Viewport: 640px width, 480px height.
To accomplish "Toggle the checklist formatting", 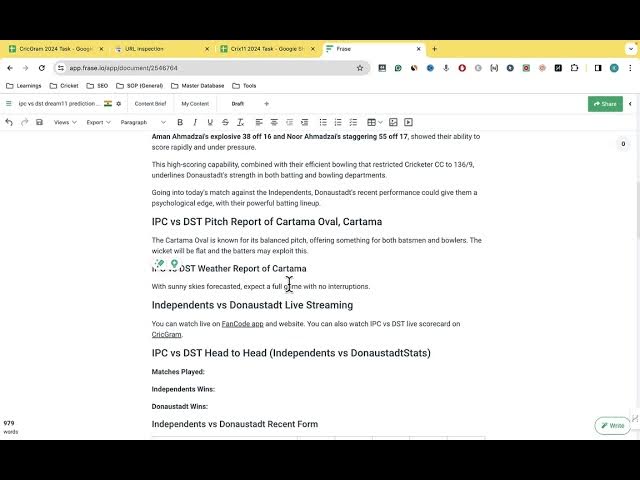I will pos(353,122).
